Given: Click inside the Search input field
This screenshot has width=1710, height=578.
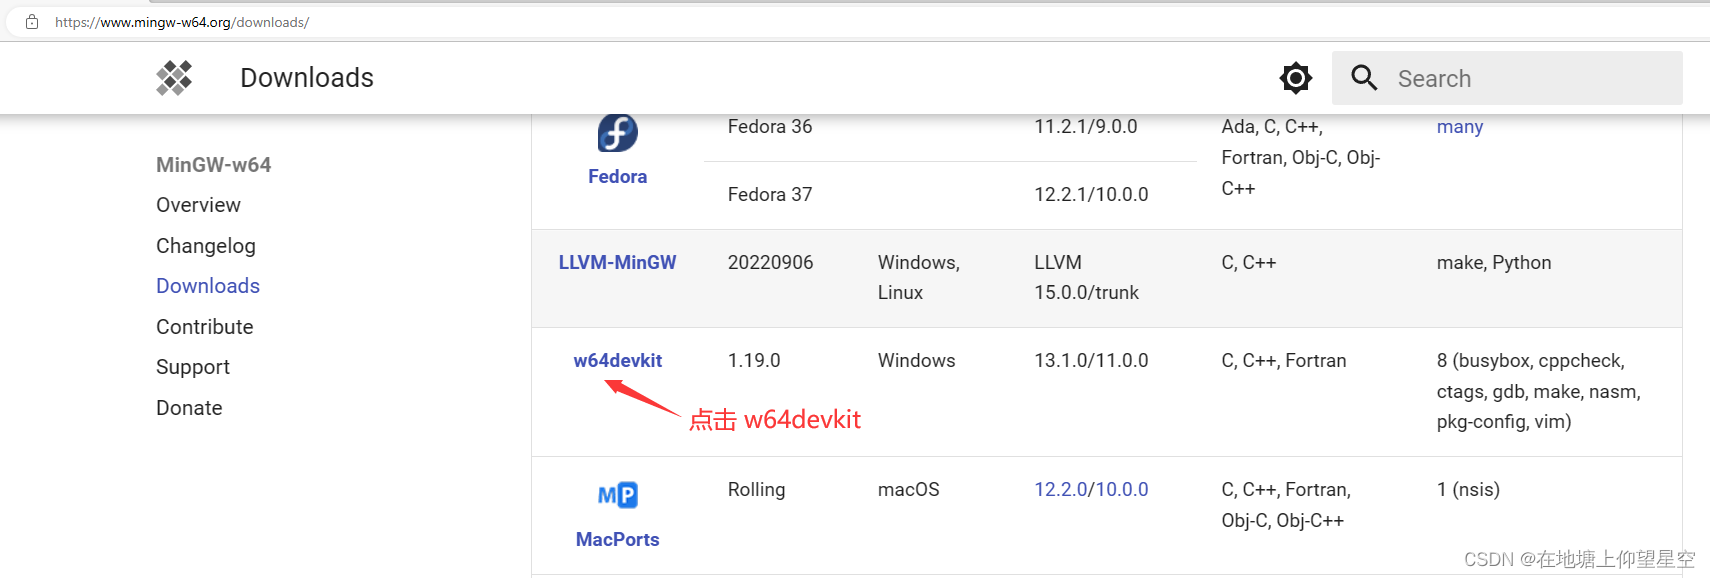Looking at the screenshot, I should point(1500,77).
